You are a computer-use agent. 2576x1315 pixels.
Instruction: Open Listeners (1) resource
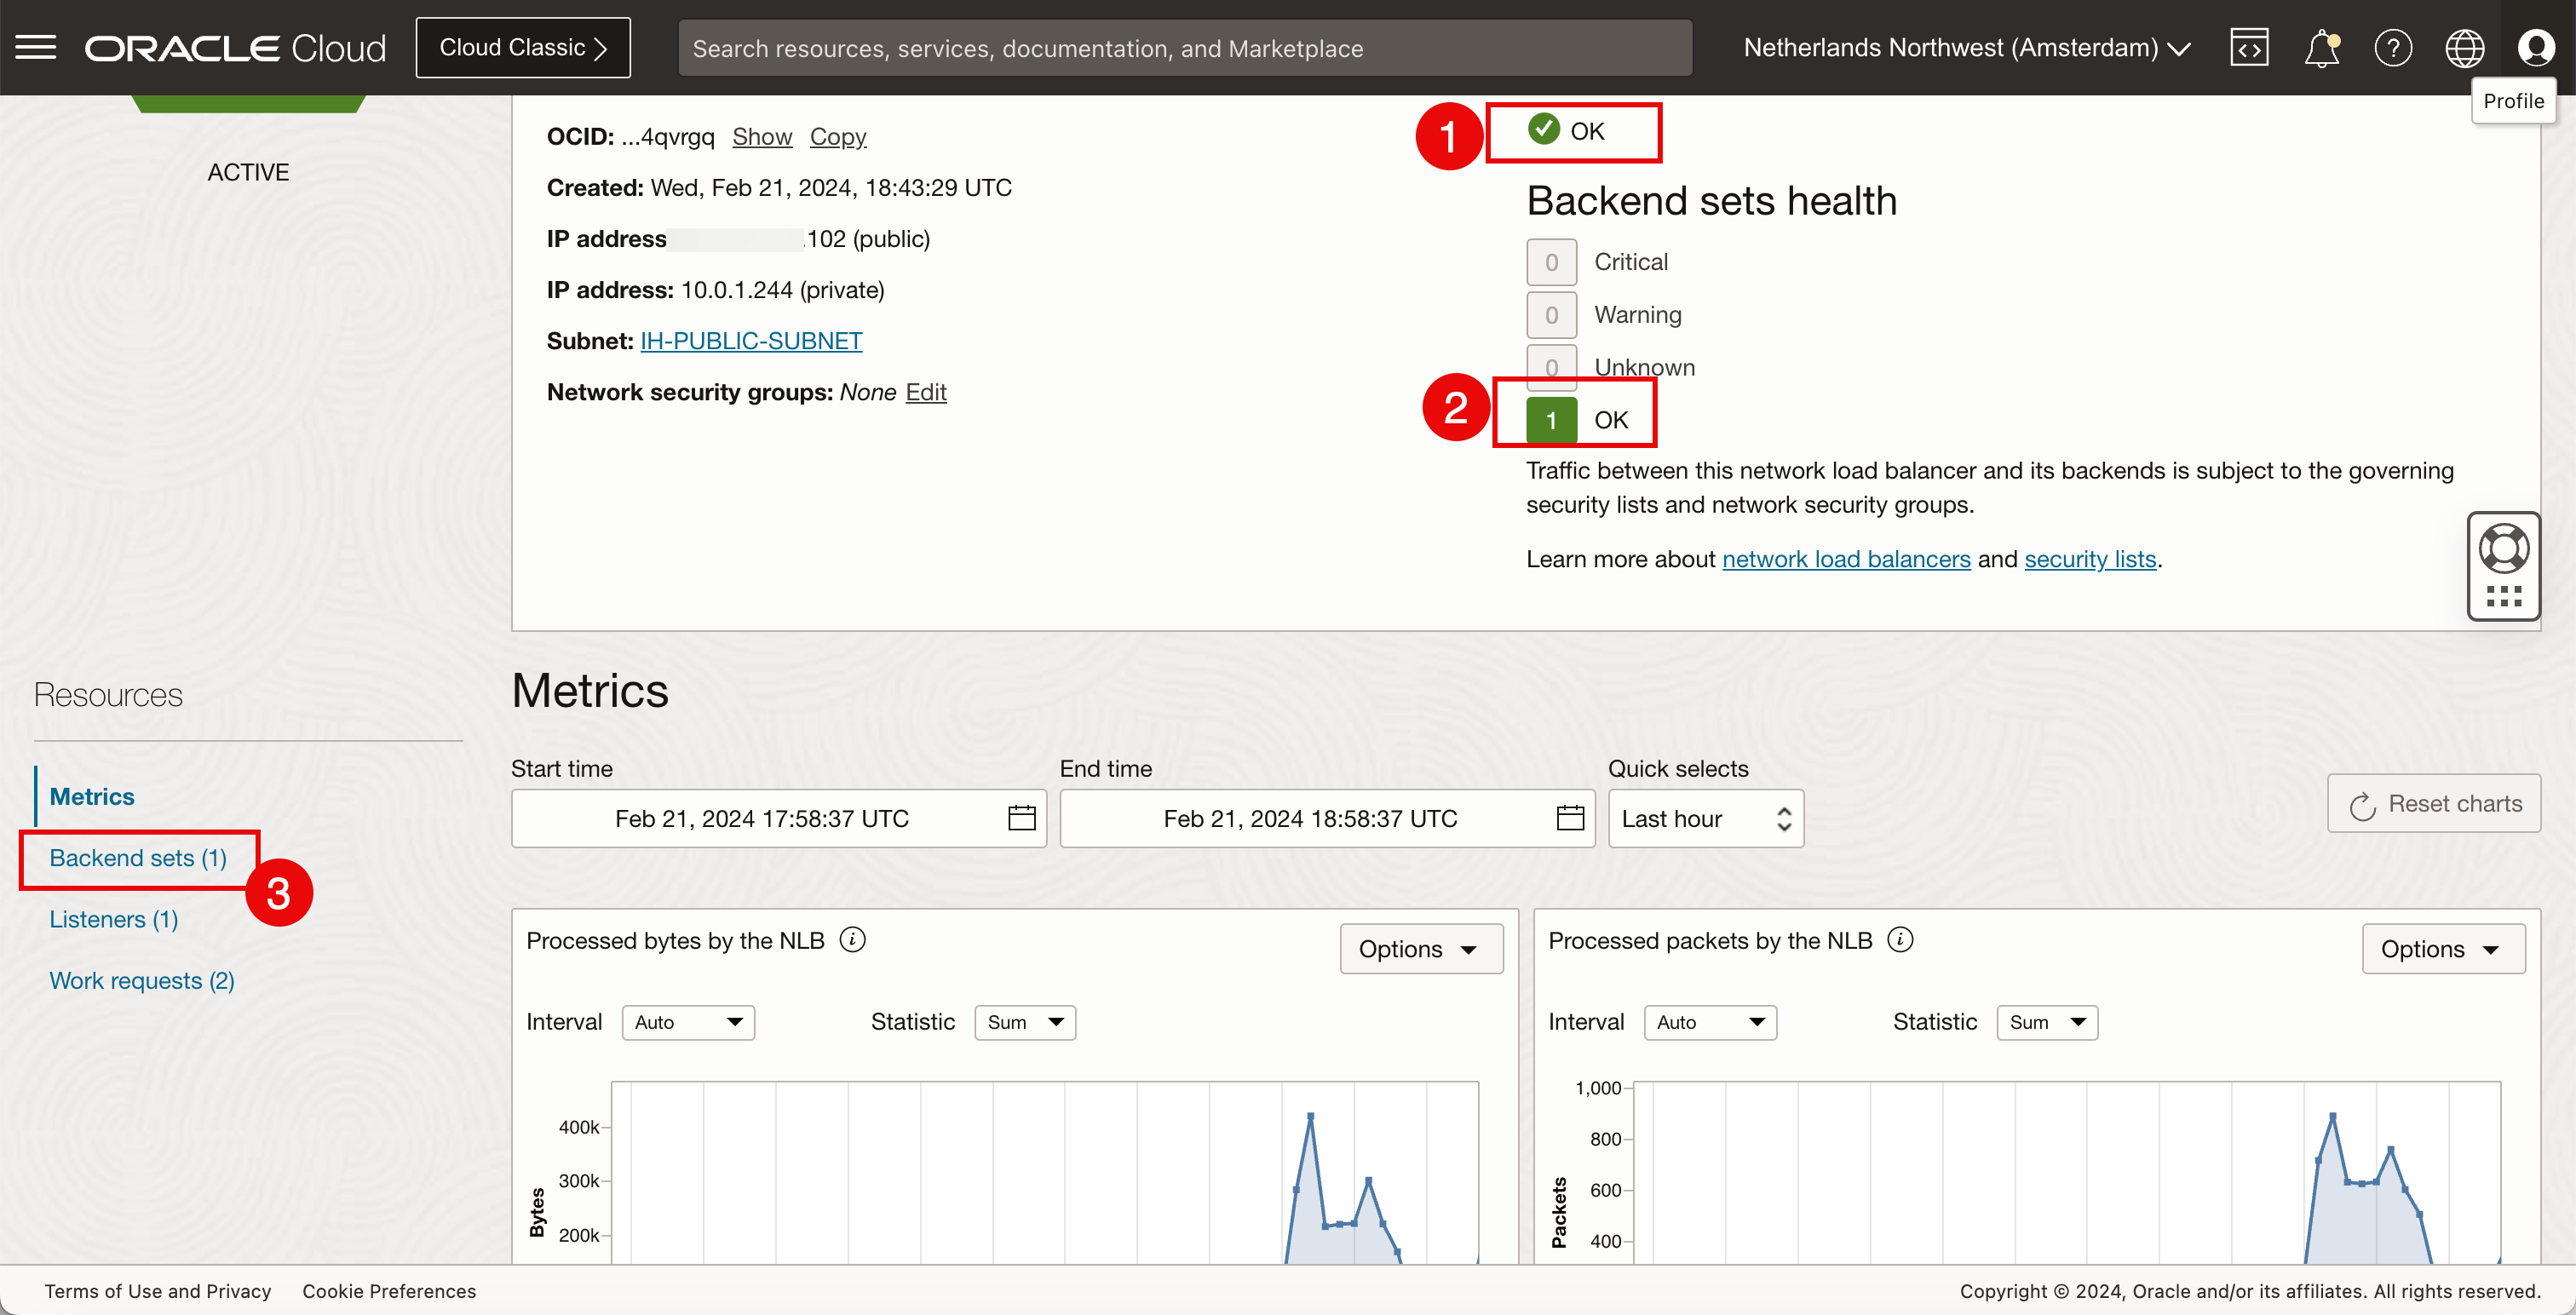point(114,919)
